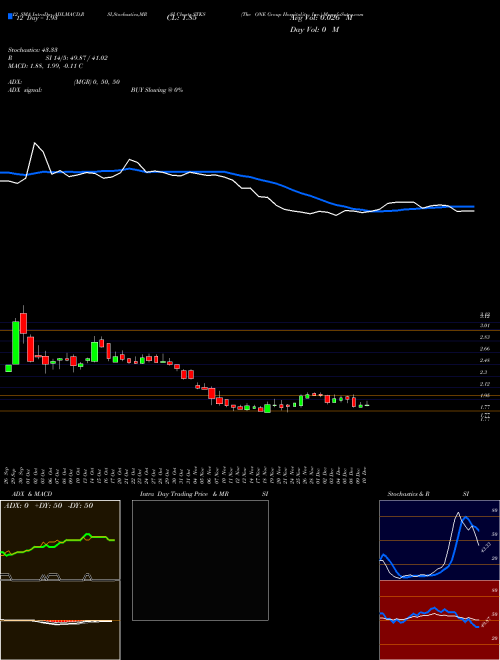Open the ADX green line chart panel
The height and width of the screenshot is (660, 500).
60,540
